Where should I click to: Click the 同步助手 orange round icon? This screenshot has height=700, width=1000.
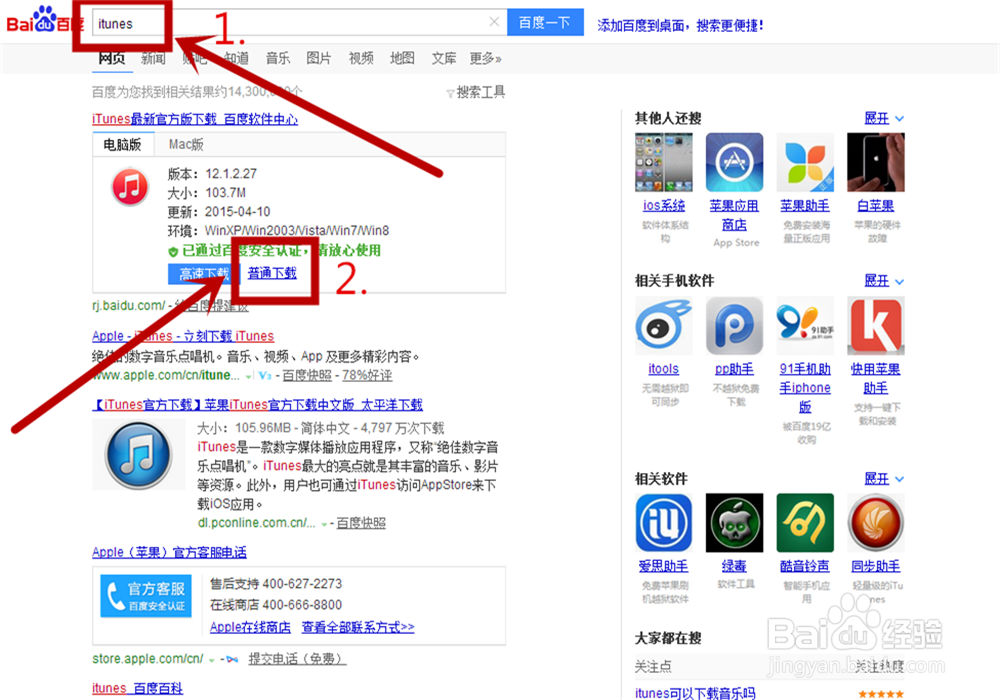point(876,522)
